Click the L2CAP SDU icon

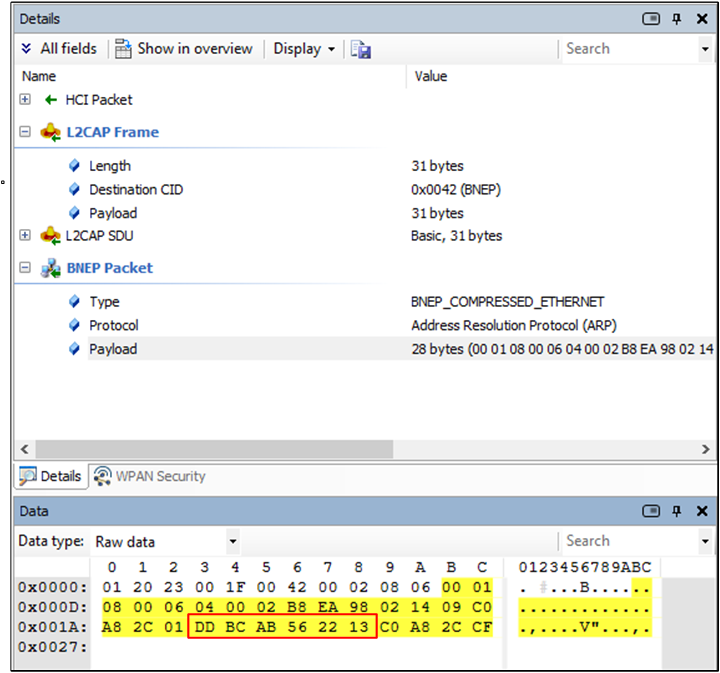(x=51, y=236)
